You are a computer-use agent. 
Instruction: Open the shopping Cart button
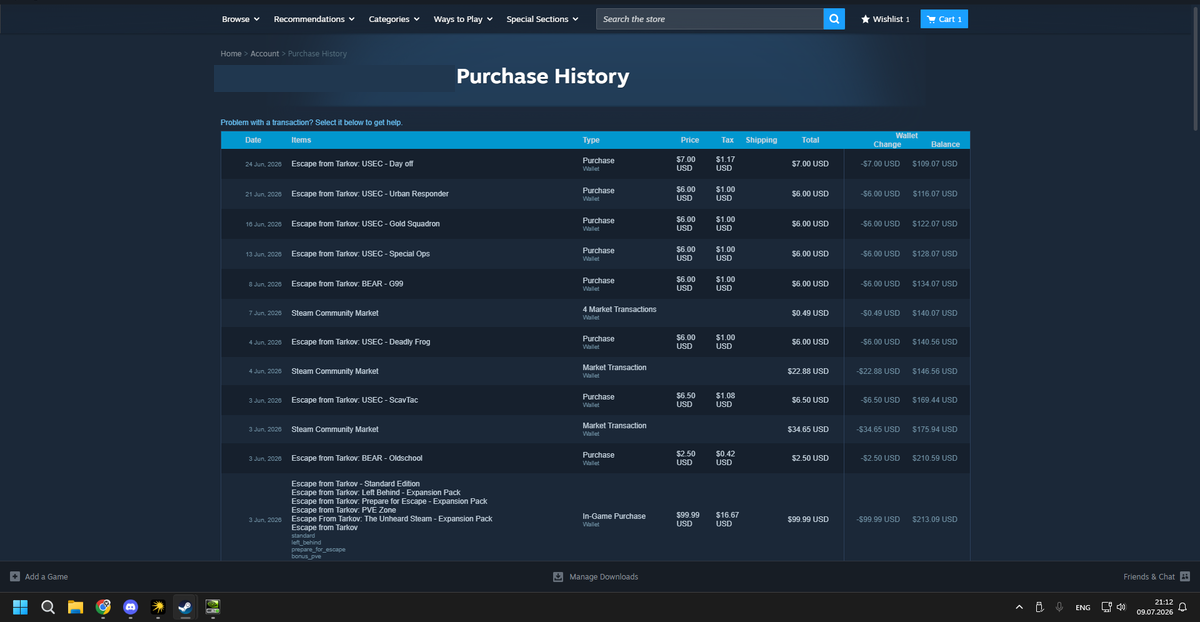coord(944,19)
